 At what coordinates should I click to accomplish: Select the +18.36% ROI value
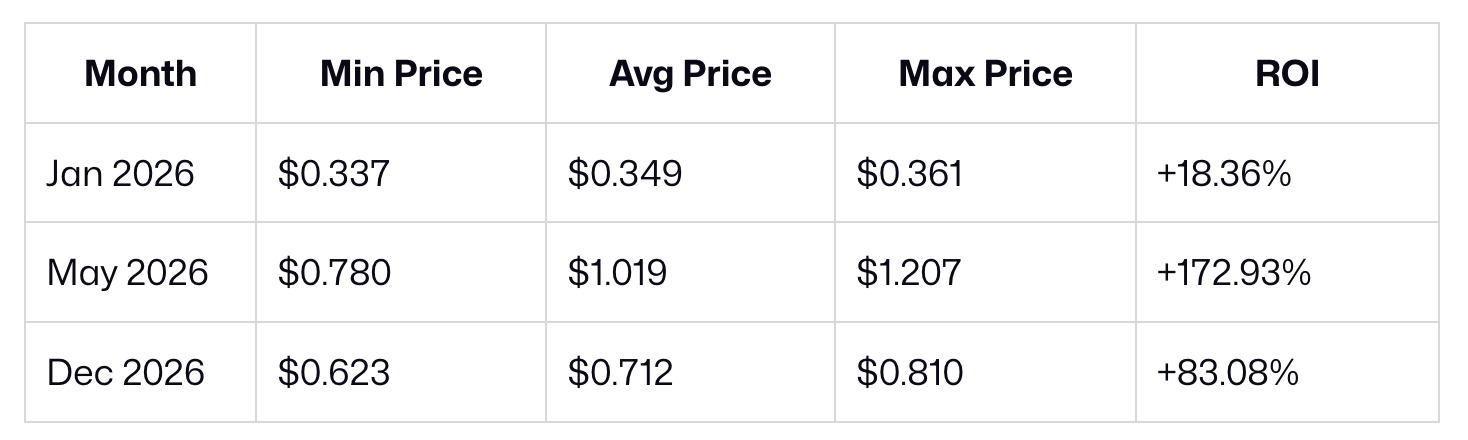coord(1224,174)
